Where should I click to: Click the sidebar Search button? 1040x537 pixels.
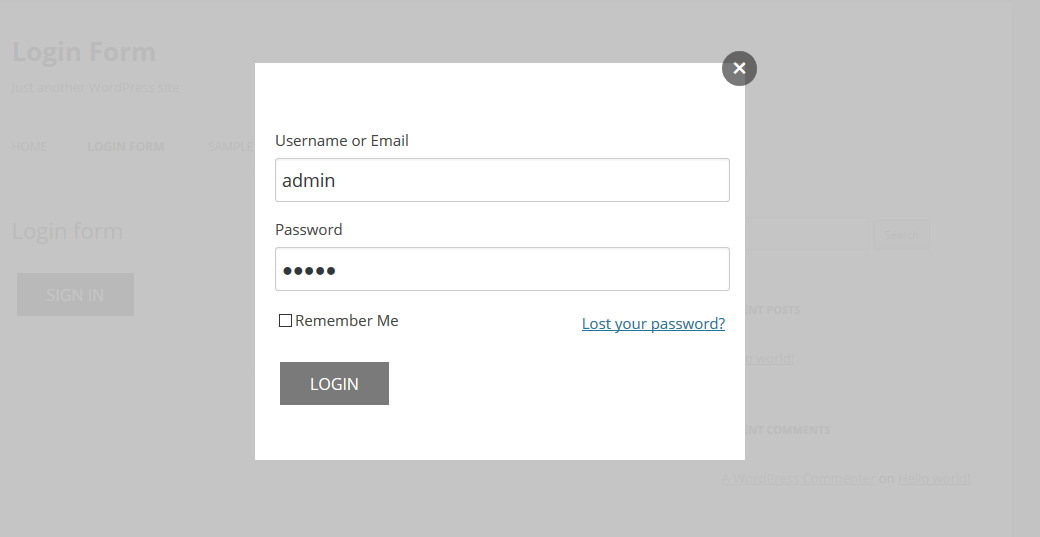click(901, 235)
